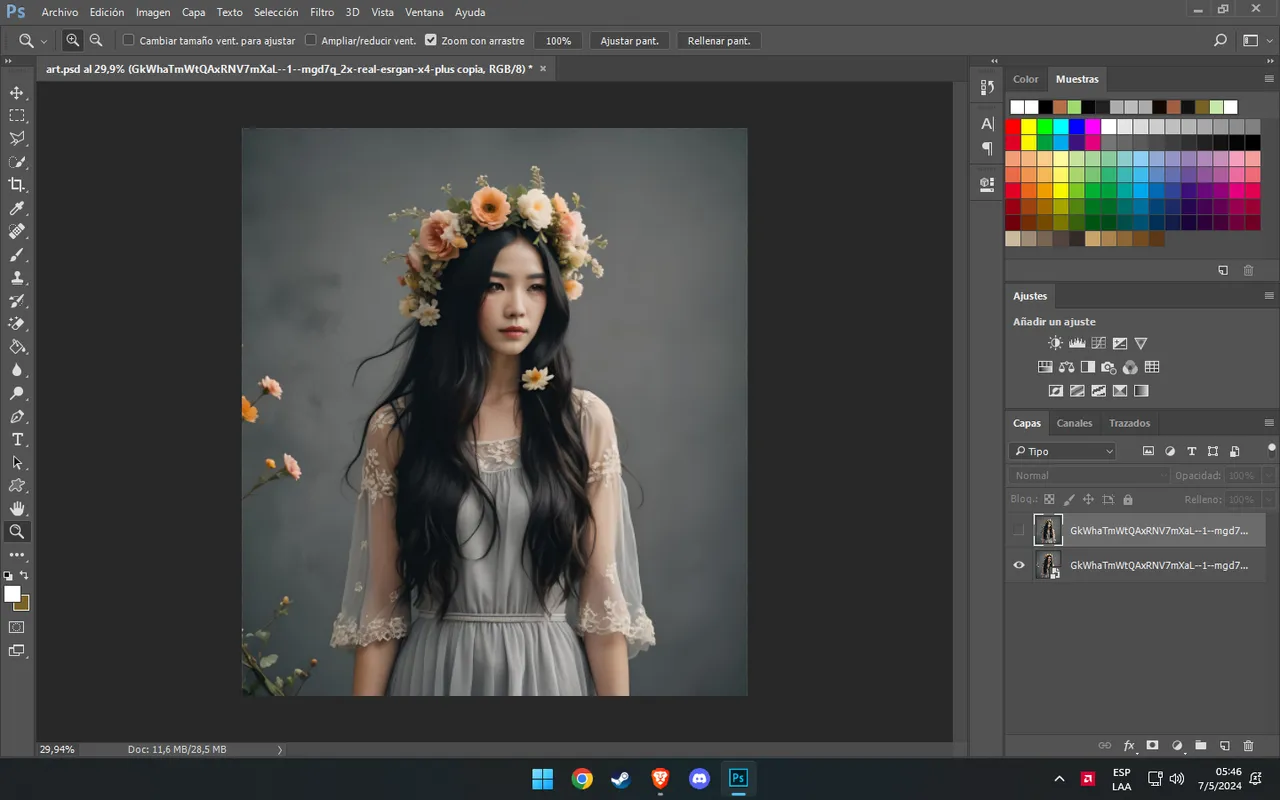This screenshot has width=1280, height=800.
Task: Select the Blur tool
Action: click(x=17, y=370)
